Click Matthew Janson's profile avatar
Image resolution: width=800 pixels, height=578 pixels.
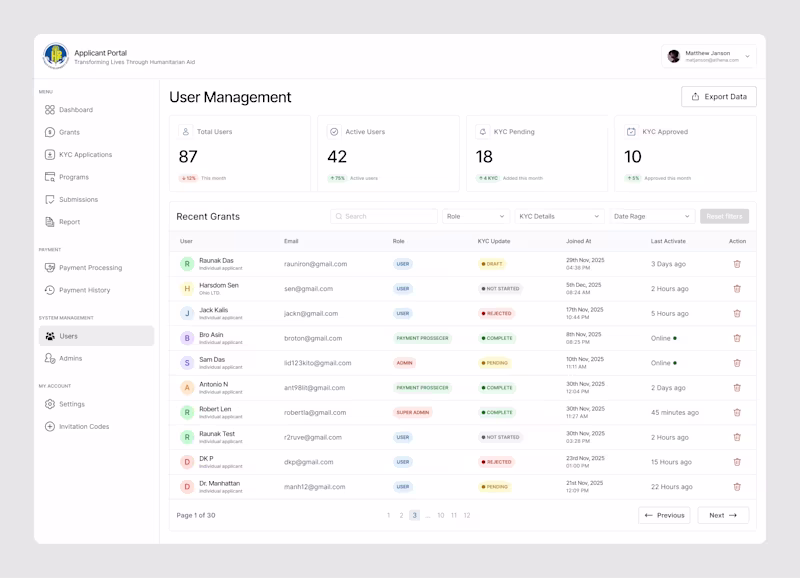(x=674, y=56)
